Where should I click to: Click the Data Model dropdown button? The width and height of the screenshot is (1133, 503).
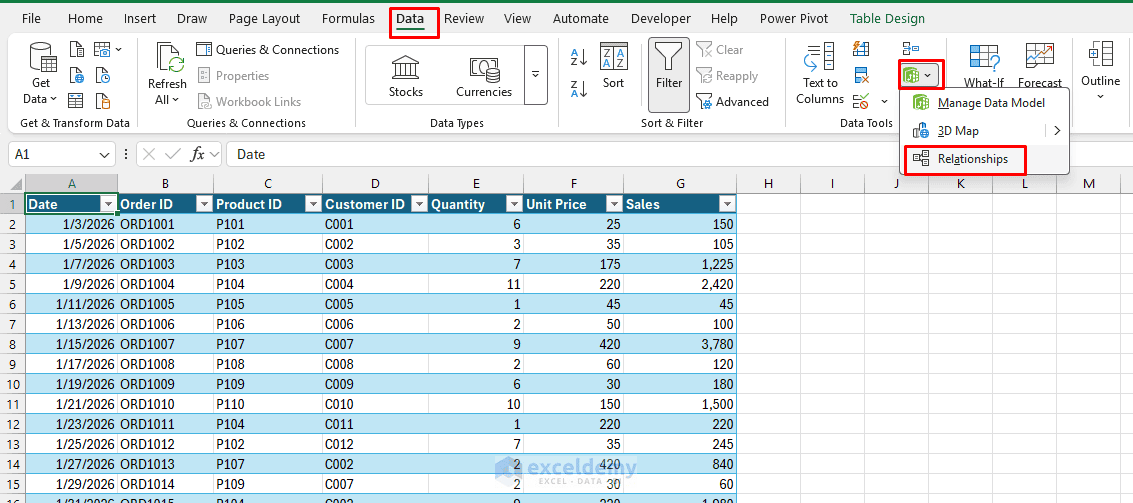918,74
